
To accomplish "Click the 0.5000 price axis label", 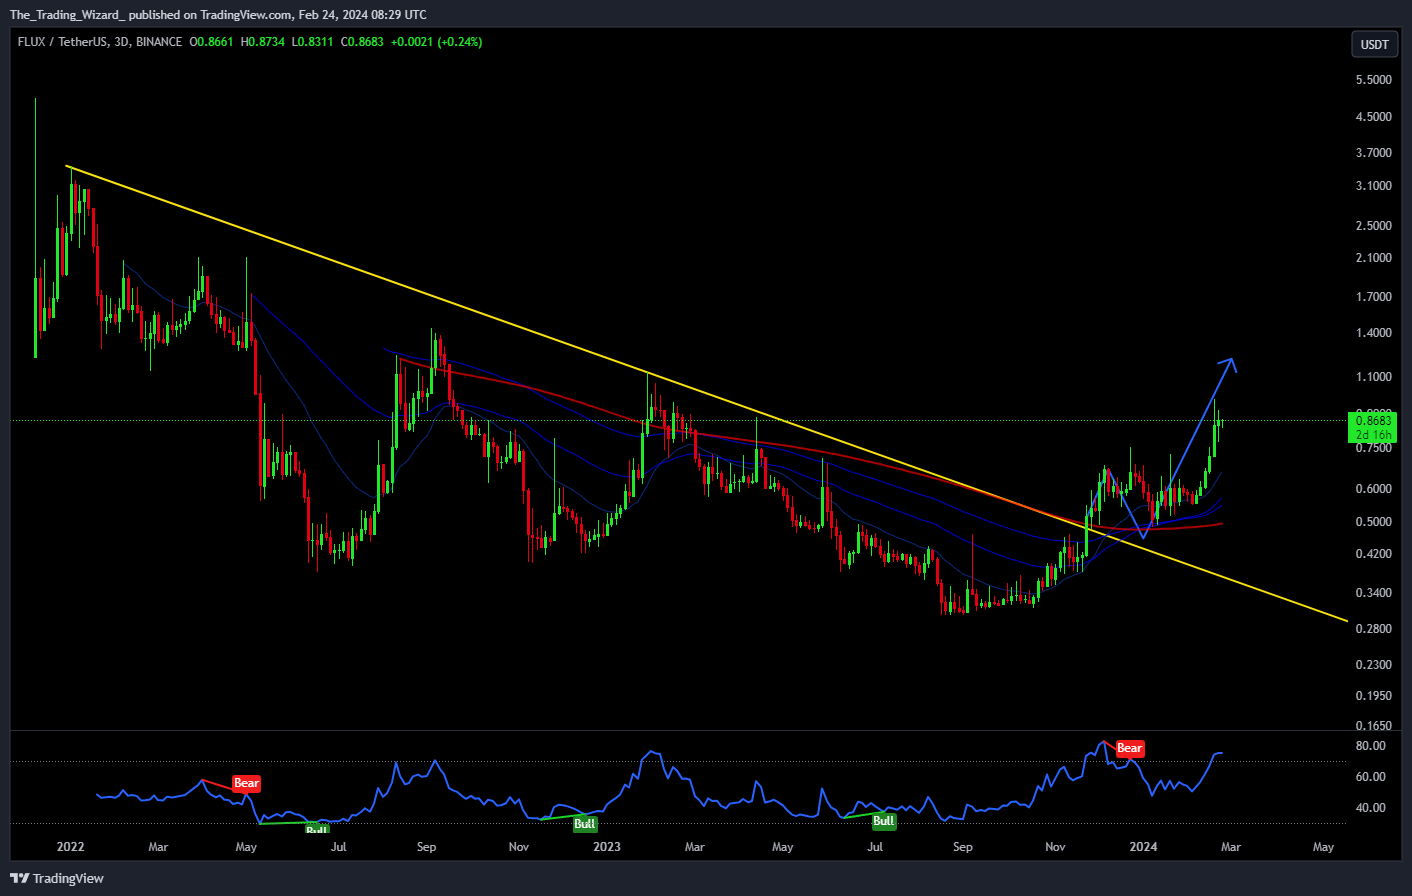I will pyautogui.click(x=1373, y=522).
